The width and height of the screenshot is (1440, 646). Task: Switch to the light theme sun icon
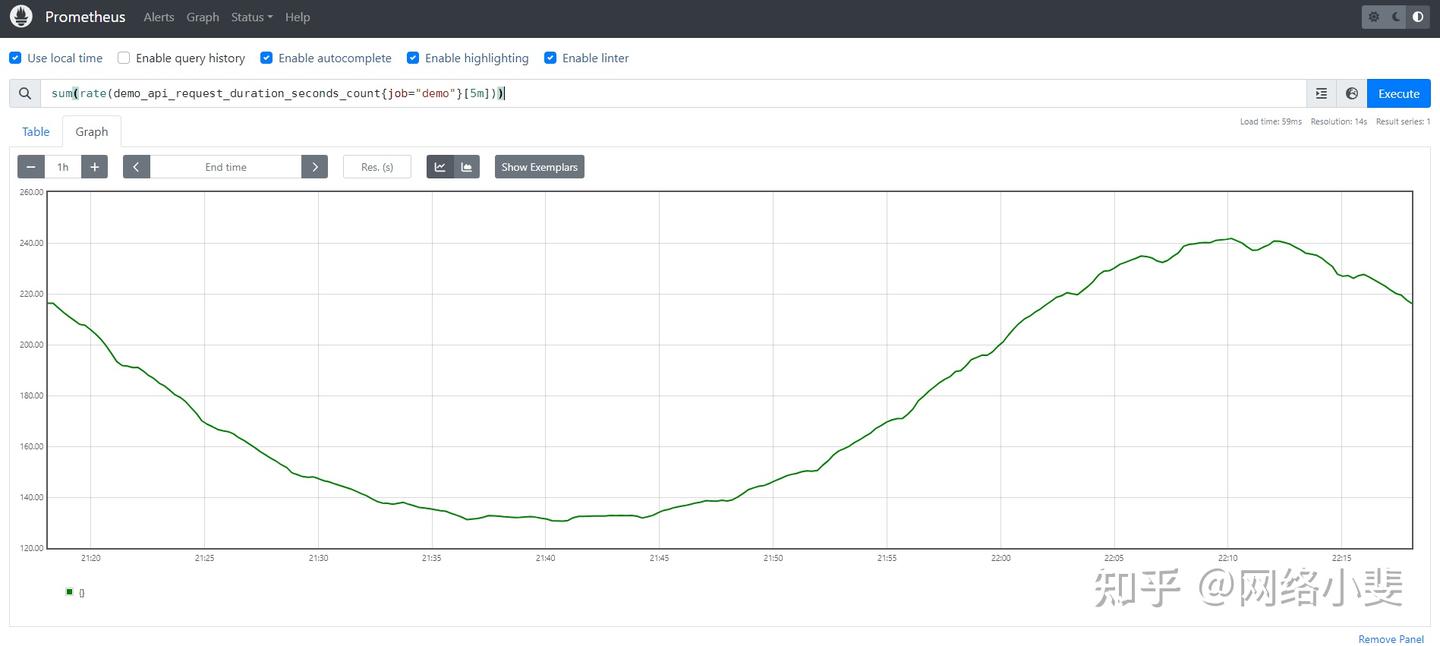coord(1374,17)
